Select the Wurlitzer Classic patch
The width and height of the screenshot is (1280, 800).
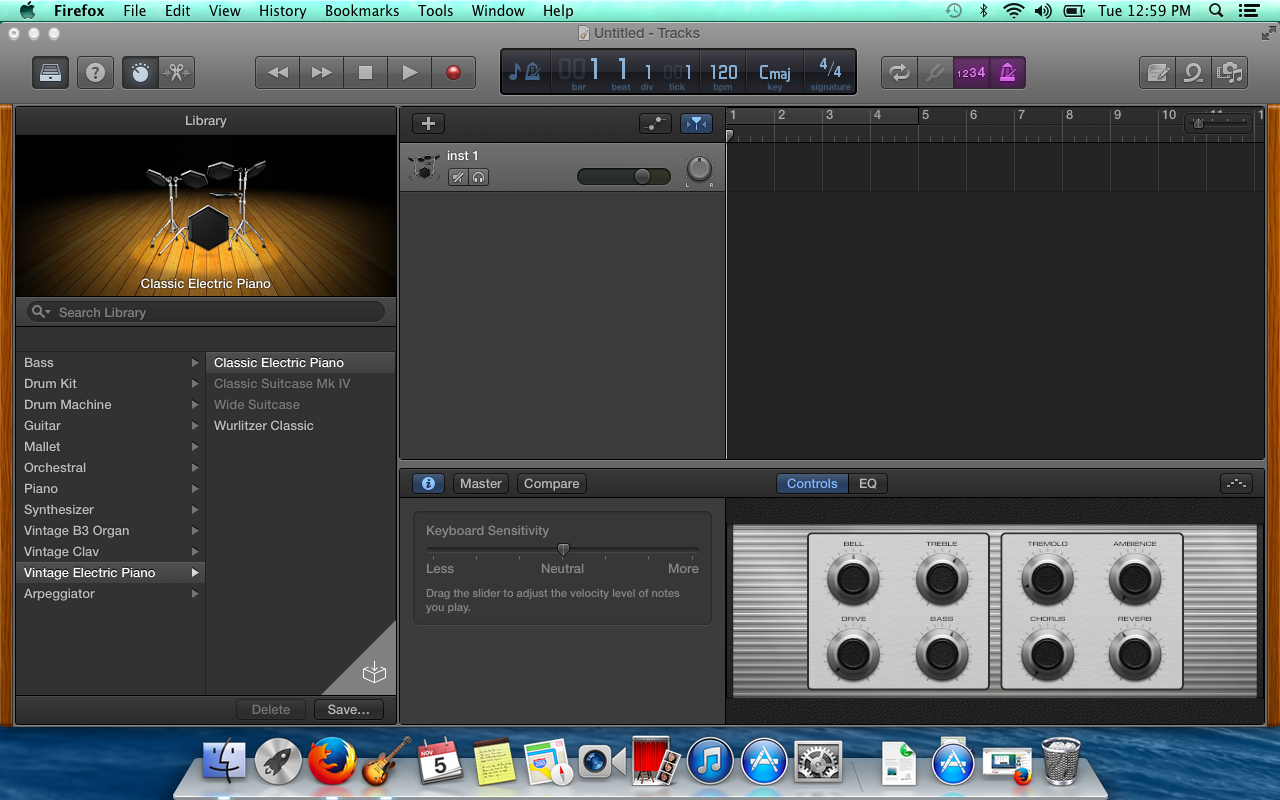[264, 426]
